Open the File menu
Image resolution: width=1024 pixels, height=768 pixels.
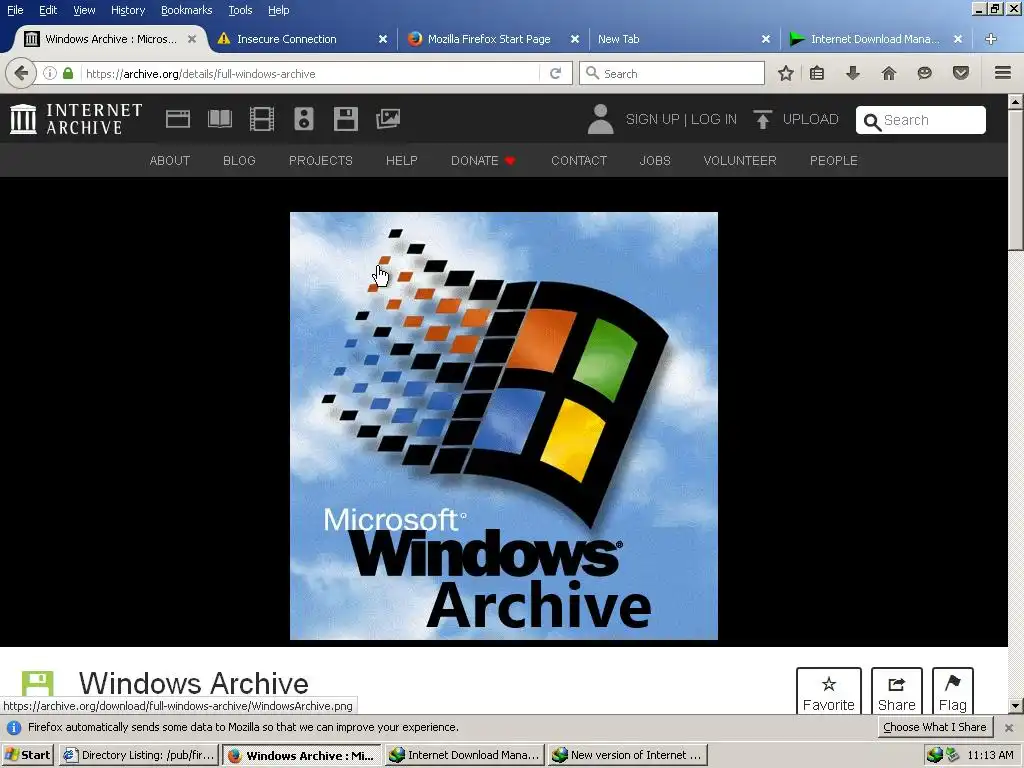tap(15, 10)
